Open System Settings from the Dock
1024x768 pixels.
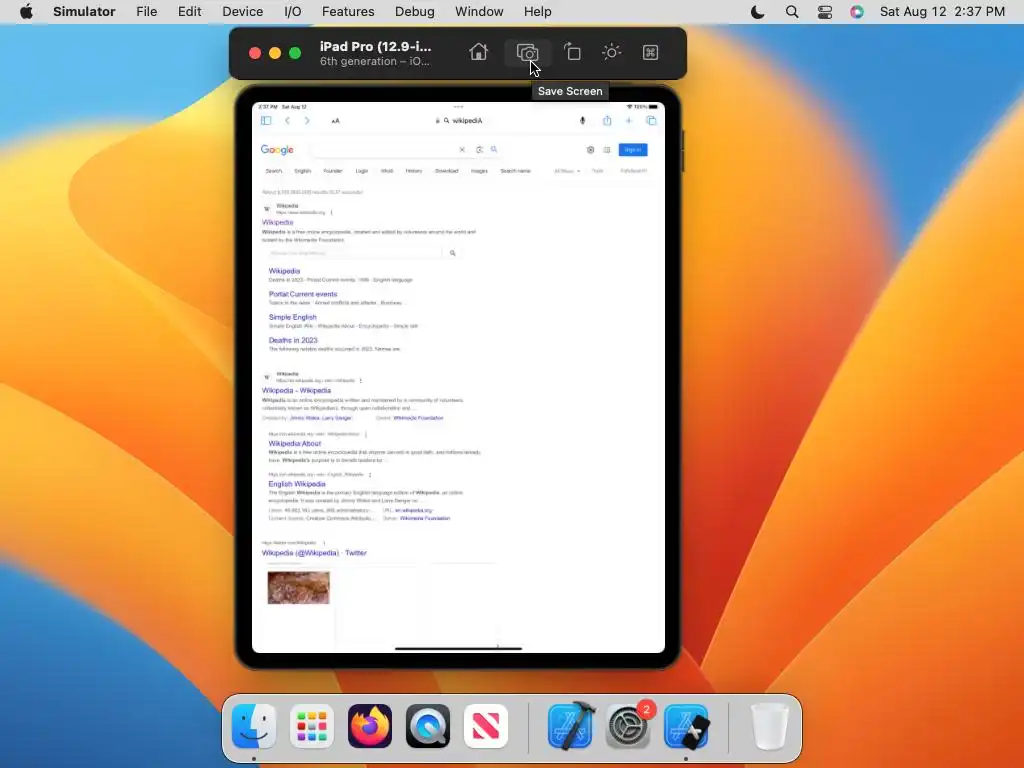pyautogui.click(x=628, y=726)
